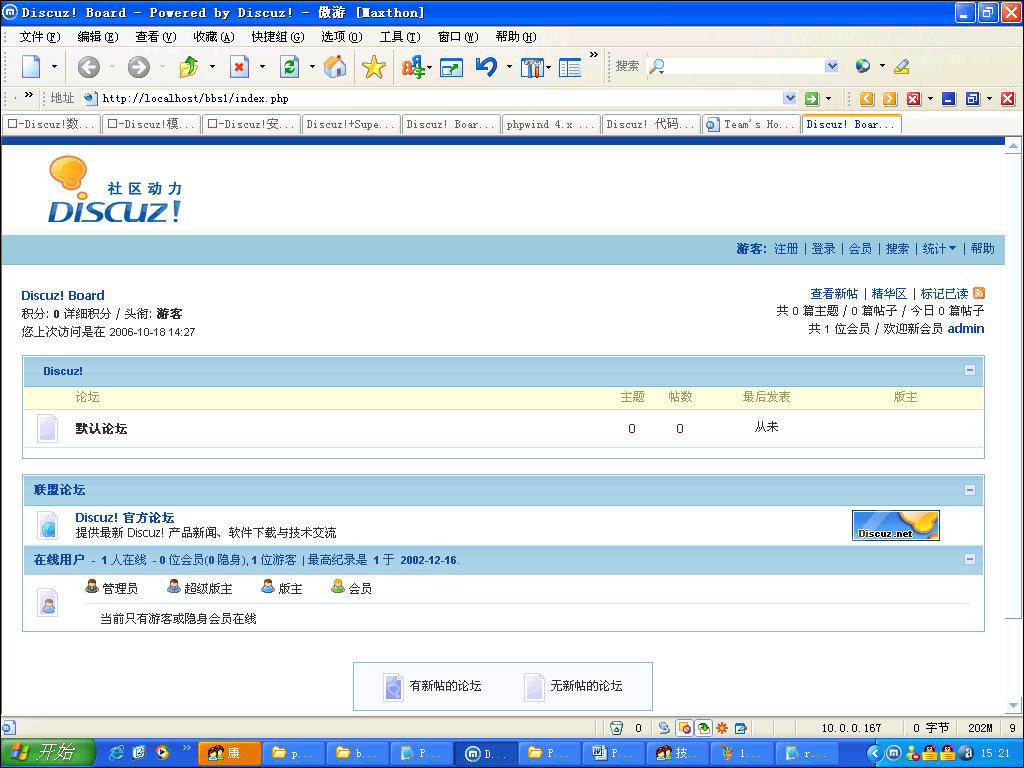Click the Stop loading red X icon
Image resolution: width=1024 pixels, height=768 pixels.
point(240,67)
